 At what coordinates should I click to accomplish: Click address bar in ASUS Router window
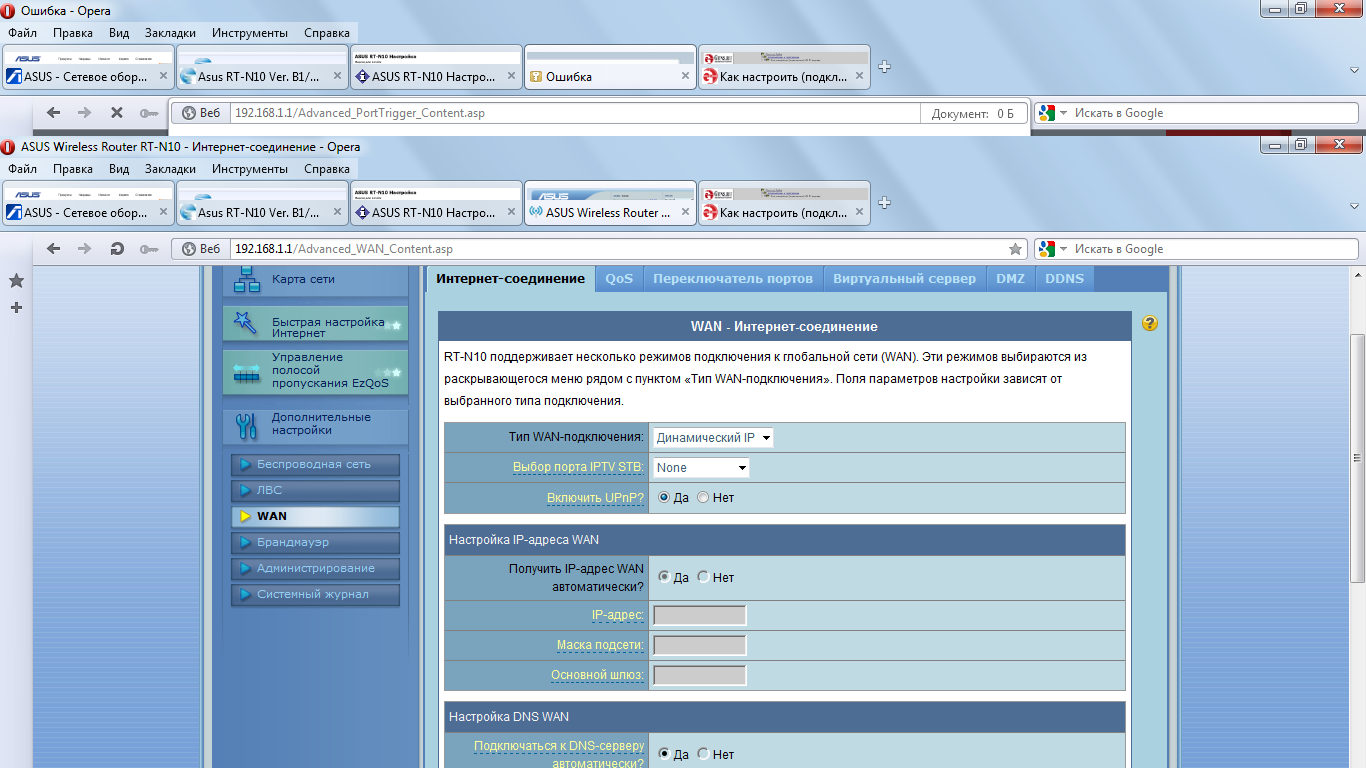pos(615,249)
